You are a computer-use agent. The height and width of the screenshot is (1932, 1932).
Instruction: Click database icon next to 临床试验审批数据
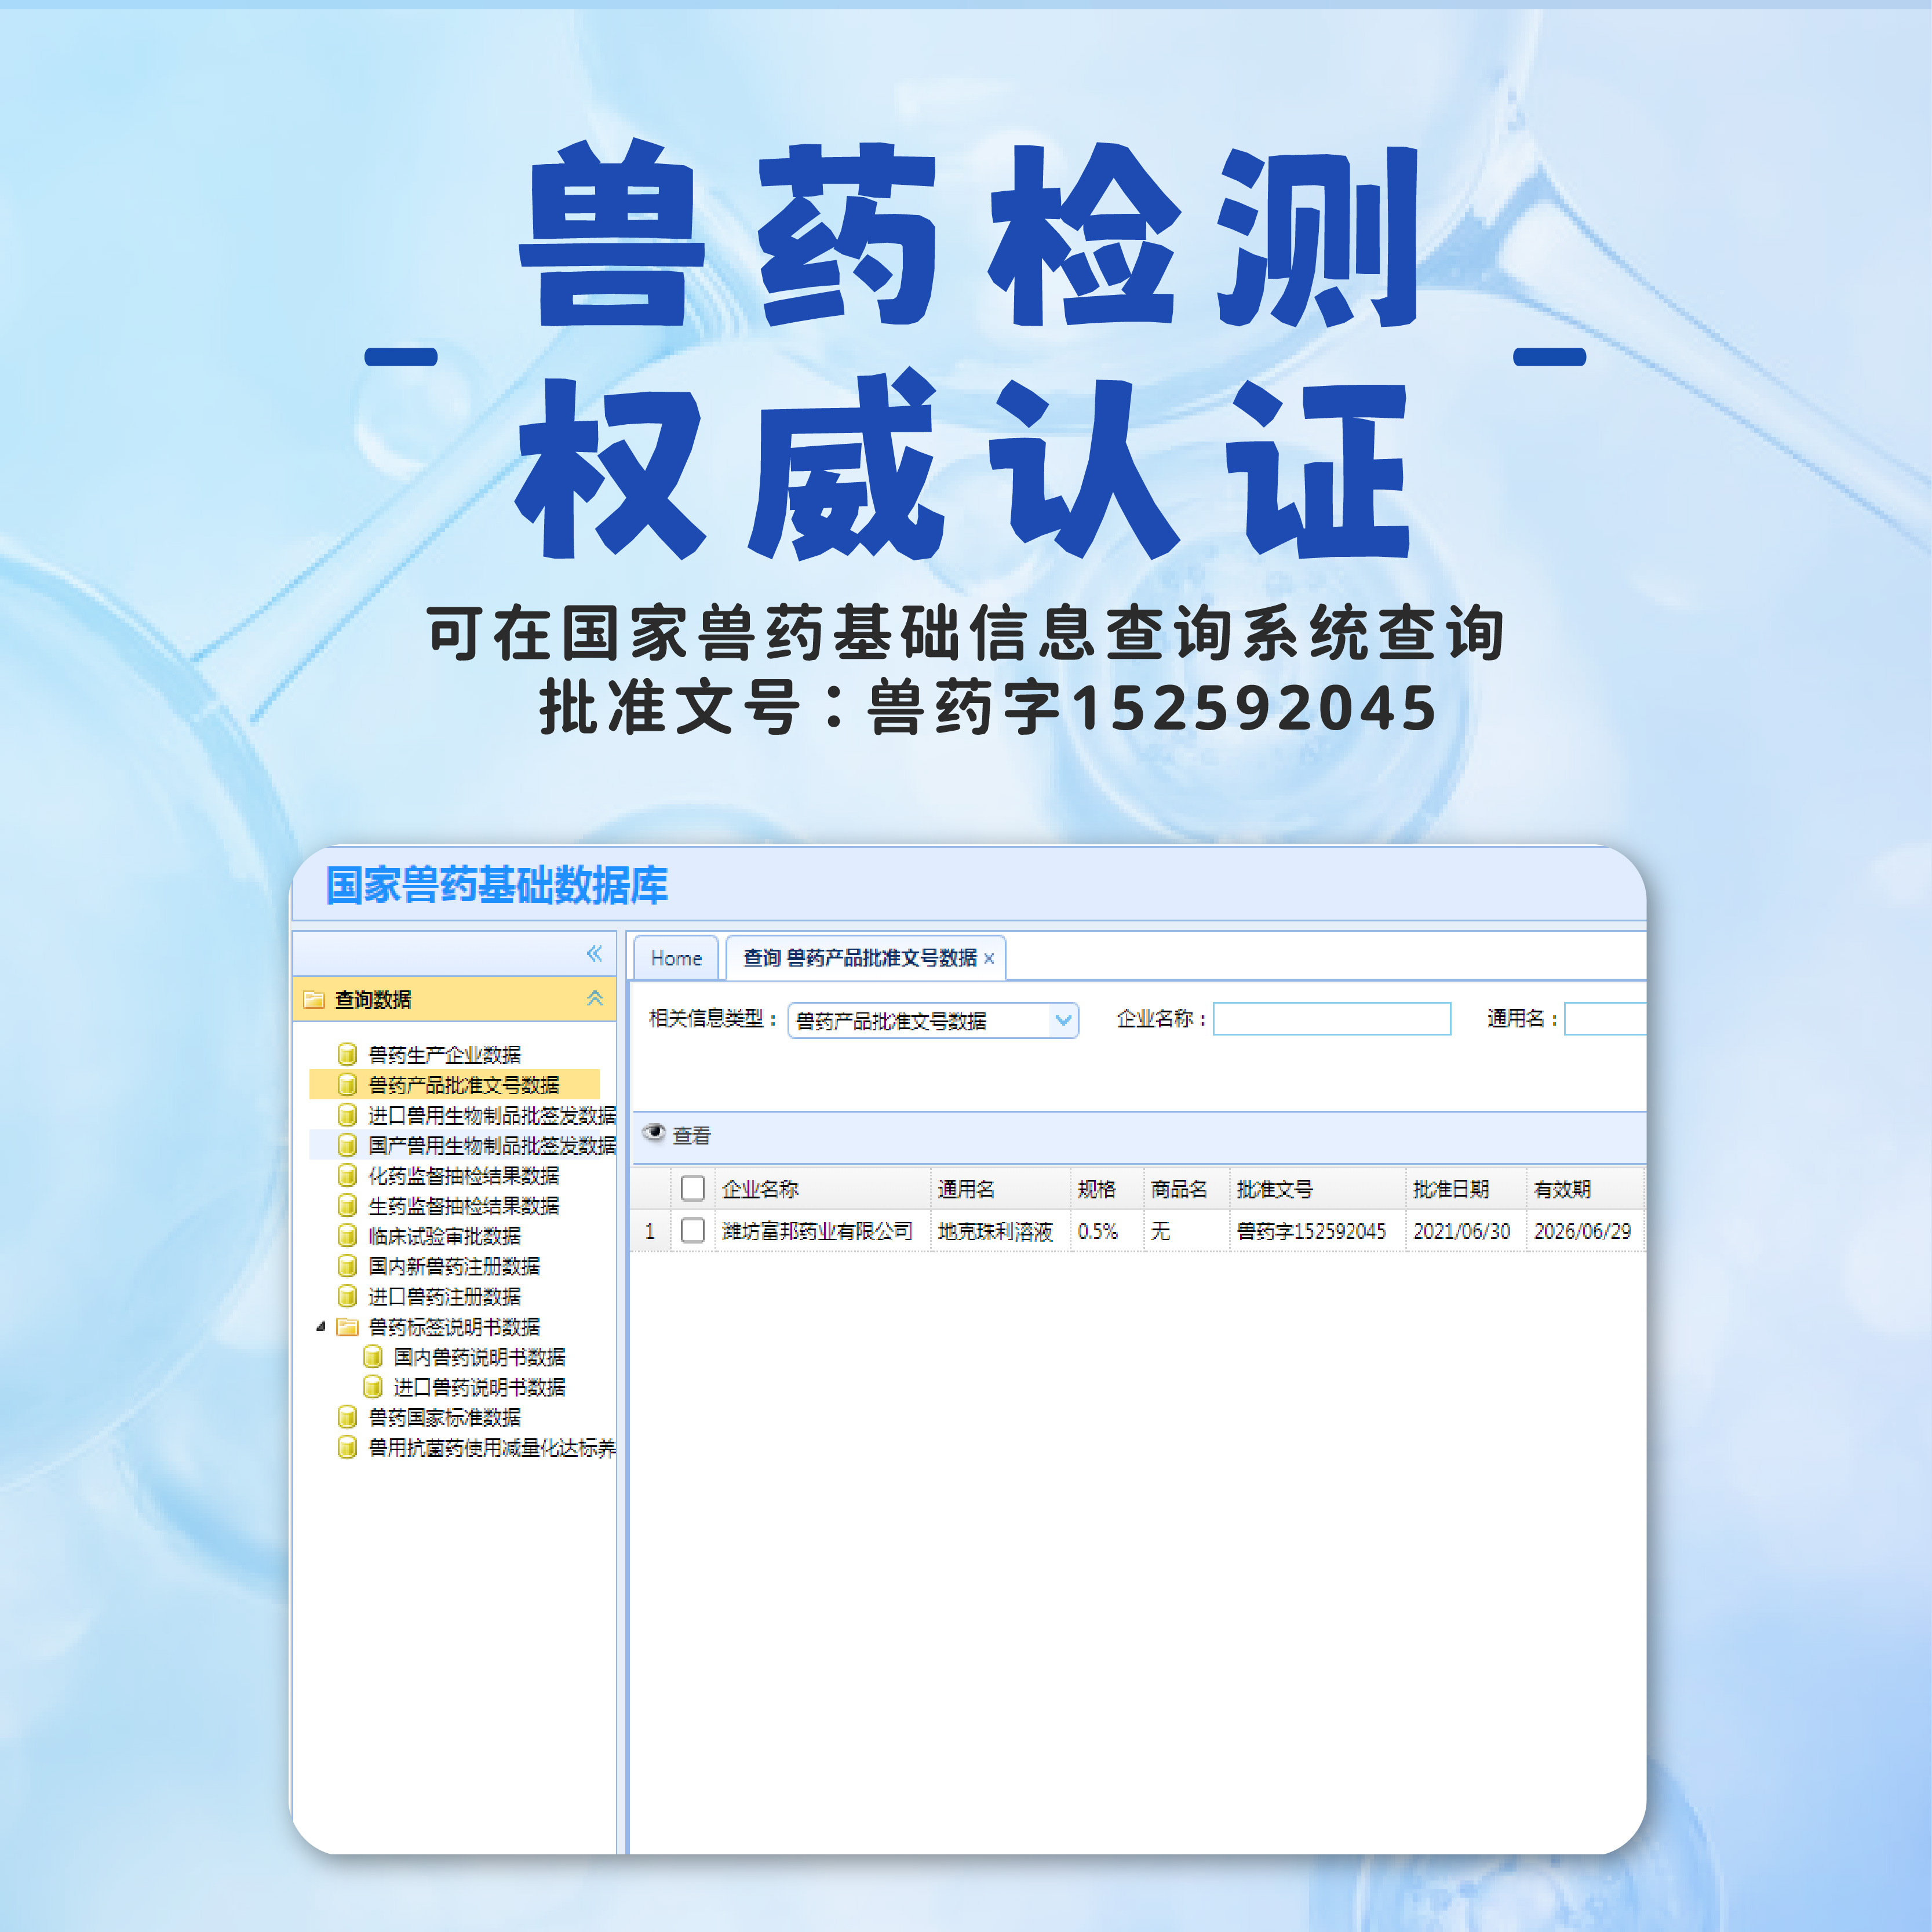347,1235
